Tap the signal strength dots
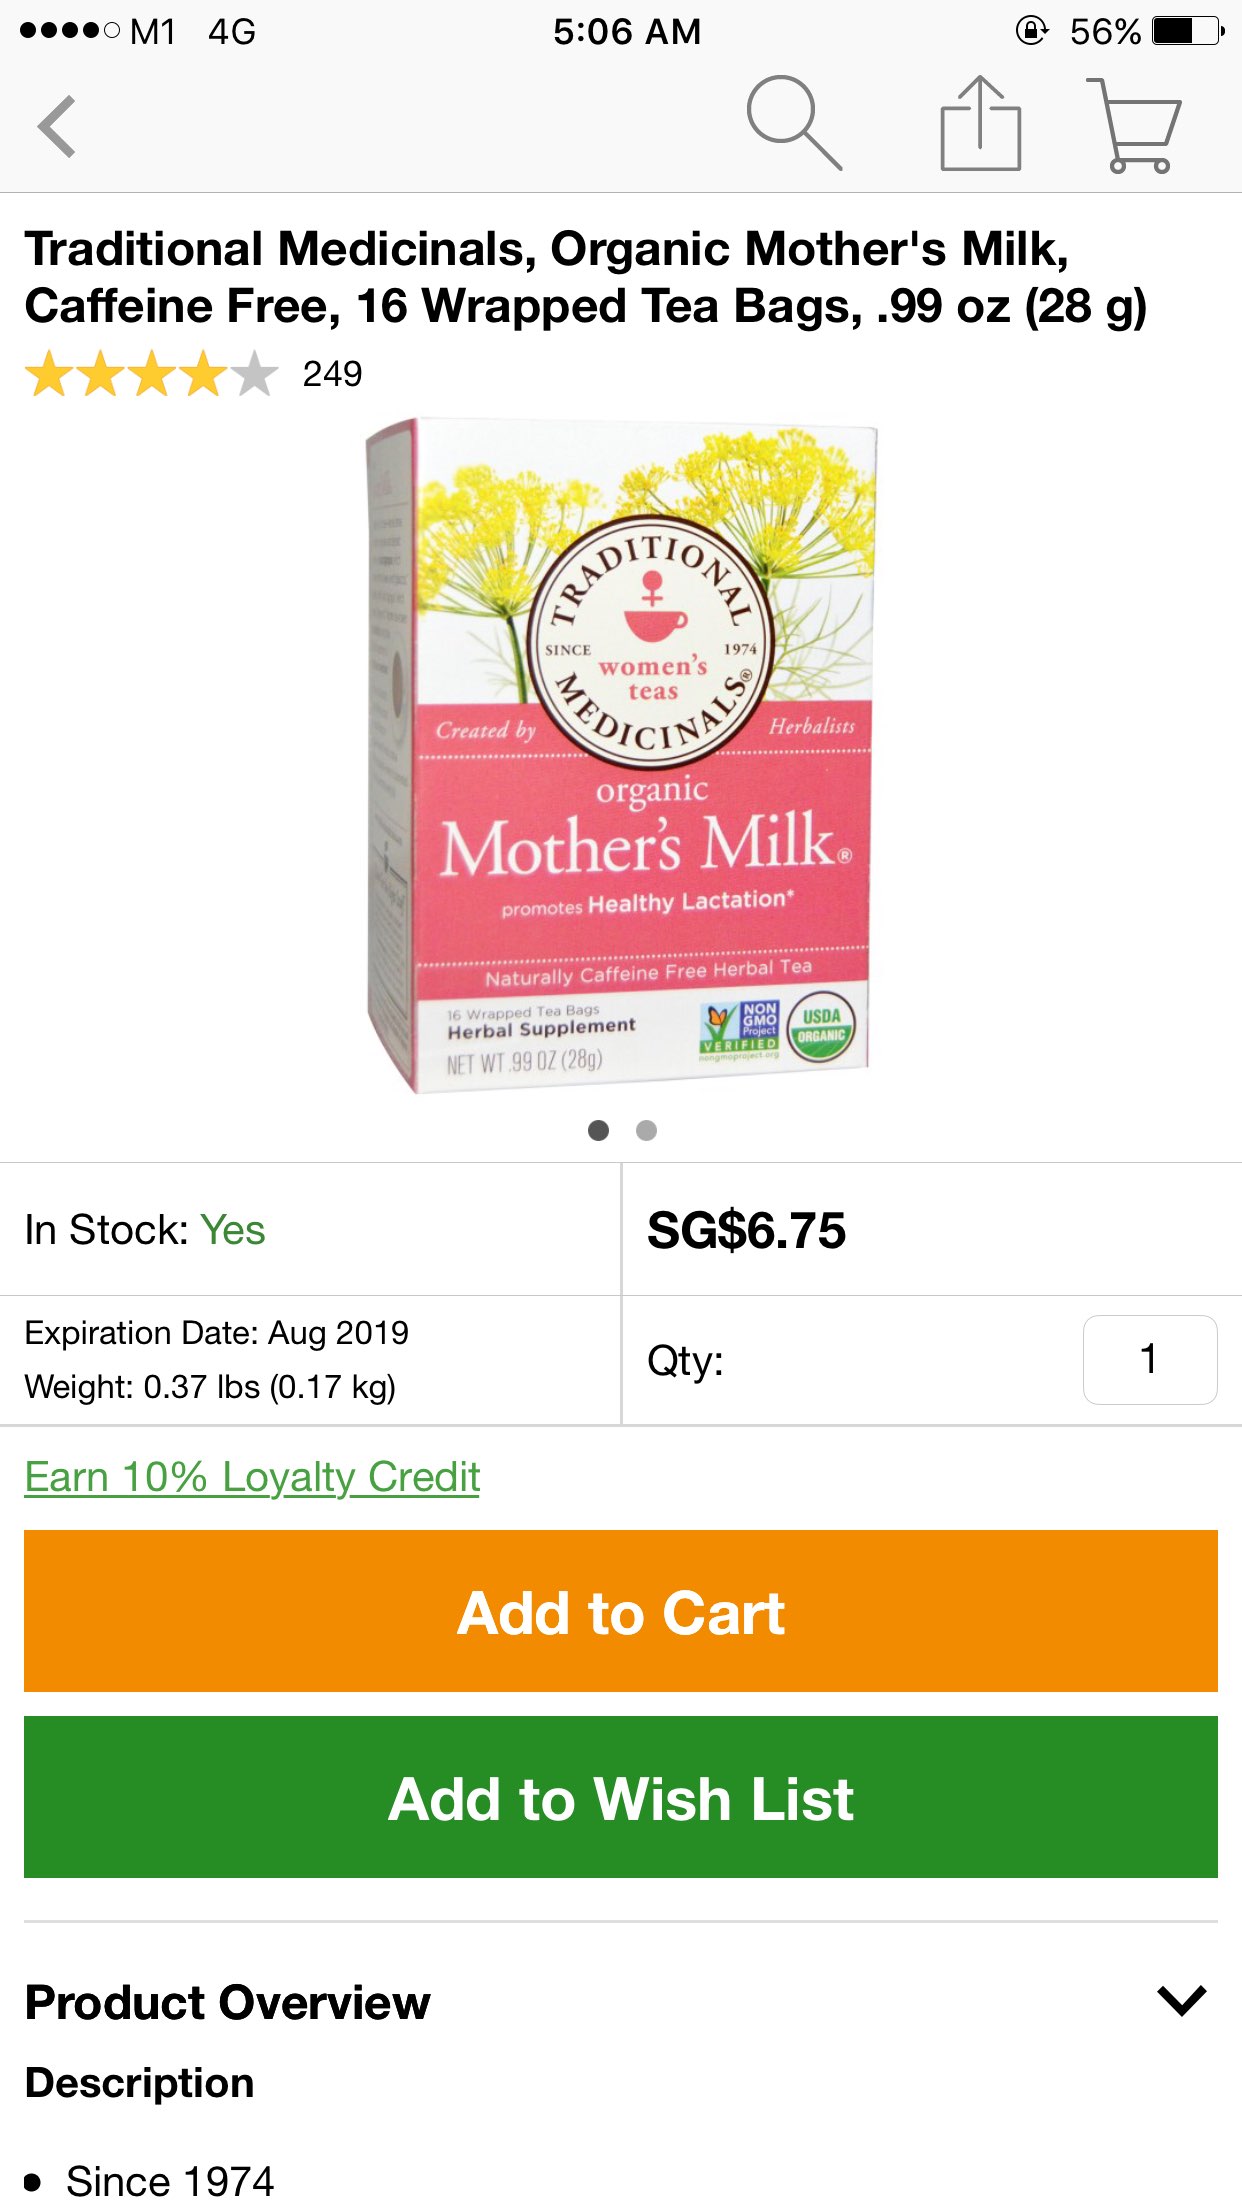1242x2208 pixels. coord(70,31)
